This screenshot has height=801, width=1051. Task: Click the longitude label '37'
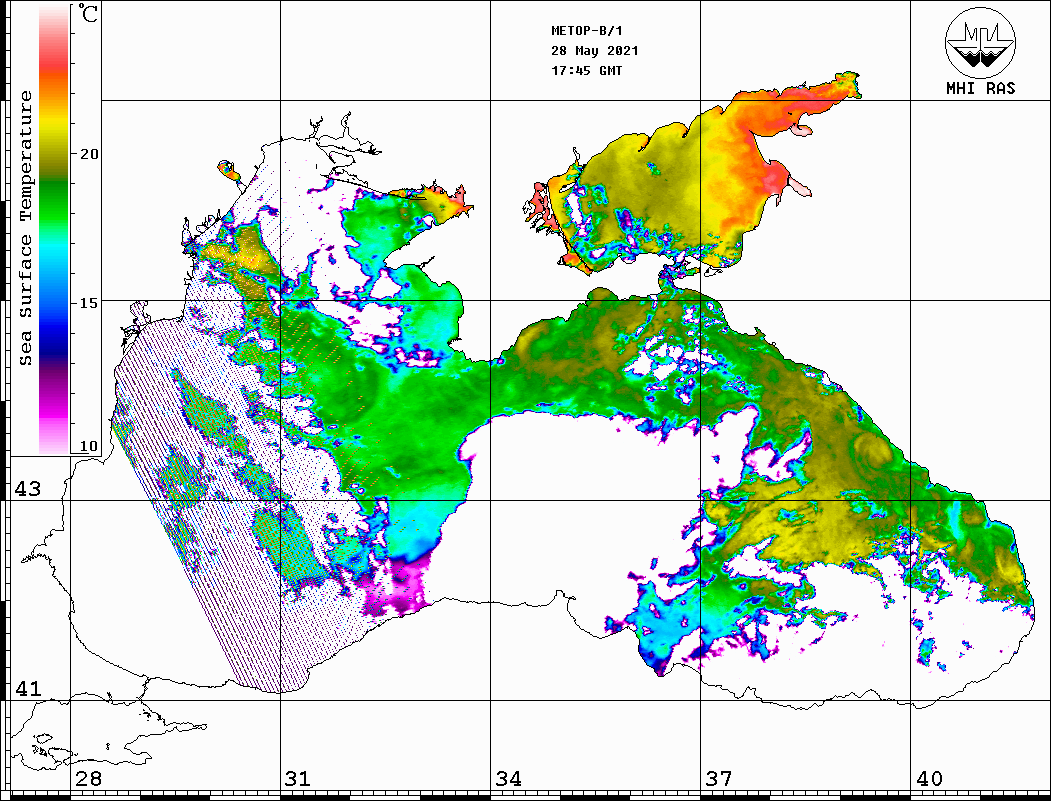point(719,779)
